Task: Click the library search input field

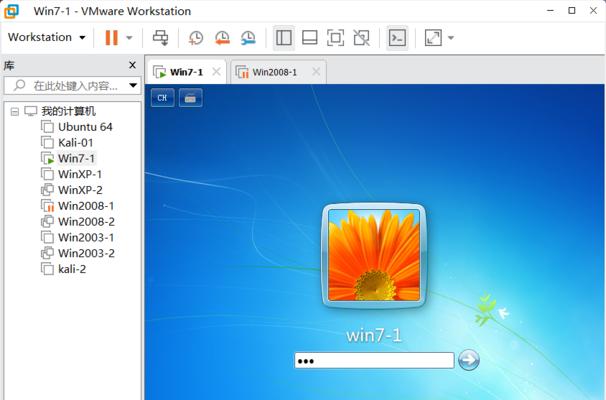Action: point(70,85)
